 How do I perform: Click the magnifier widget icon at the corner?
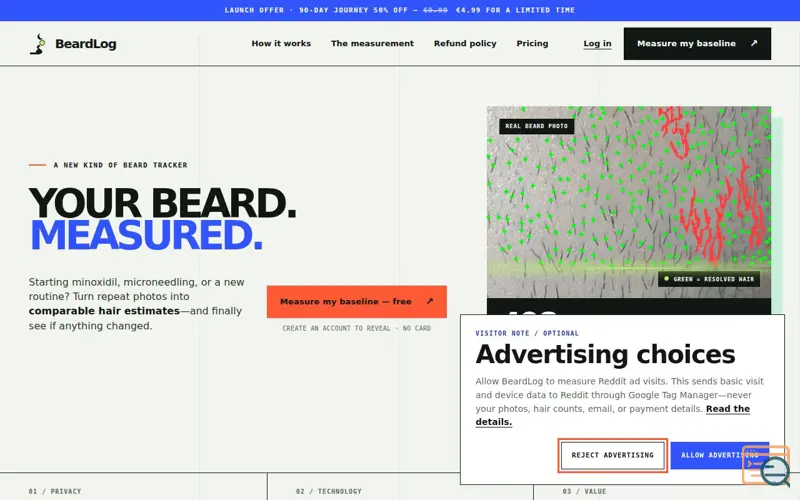767,465
